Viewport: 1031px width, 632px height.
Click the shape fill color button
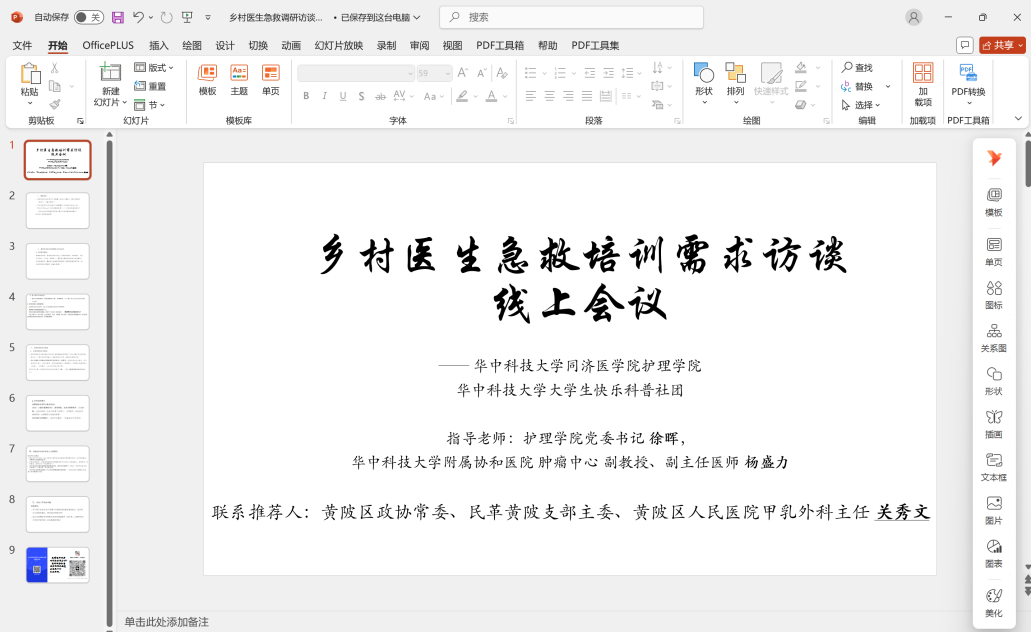click(x=800, y=68)
